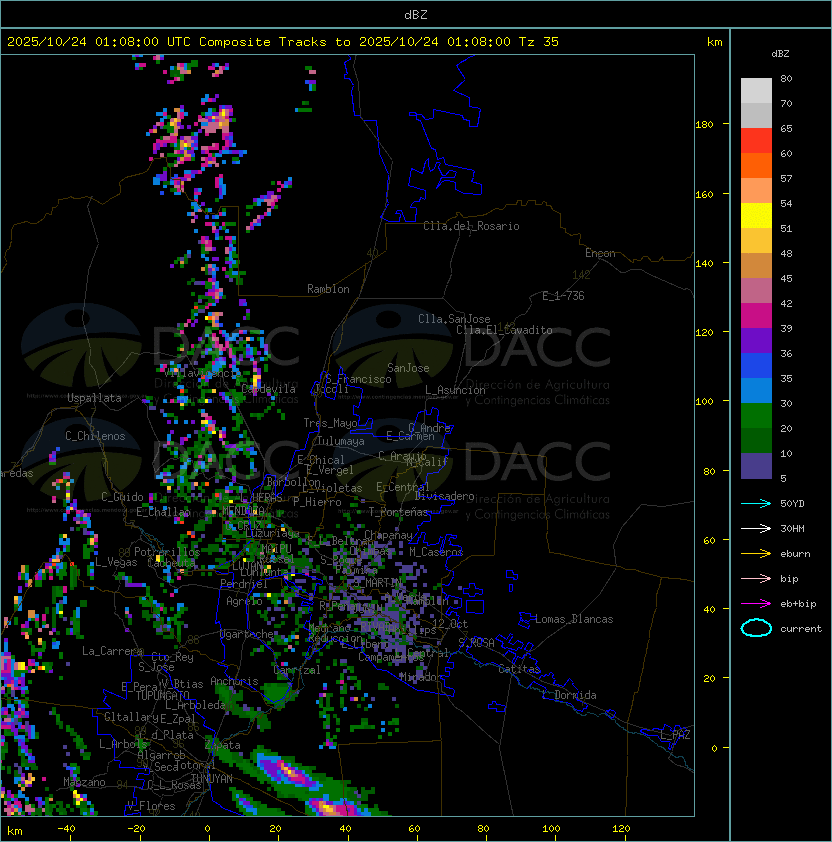Click the 'V_Flores' map label
Image resolution: width=832 pixels, height=842 pixels.
coord(151,806)
